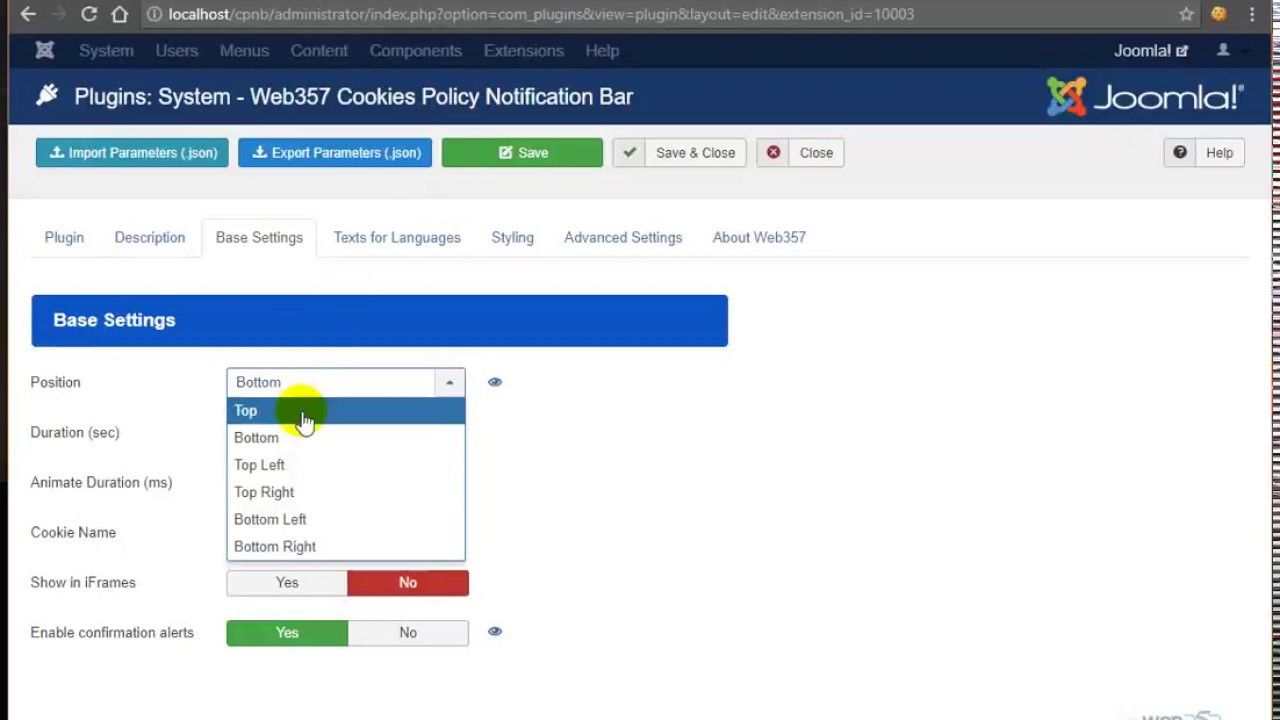Click the browser forward arrow
Screen dimensions: 1280x720
click(57, 14)
